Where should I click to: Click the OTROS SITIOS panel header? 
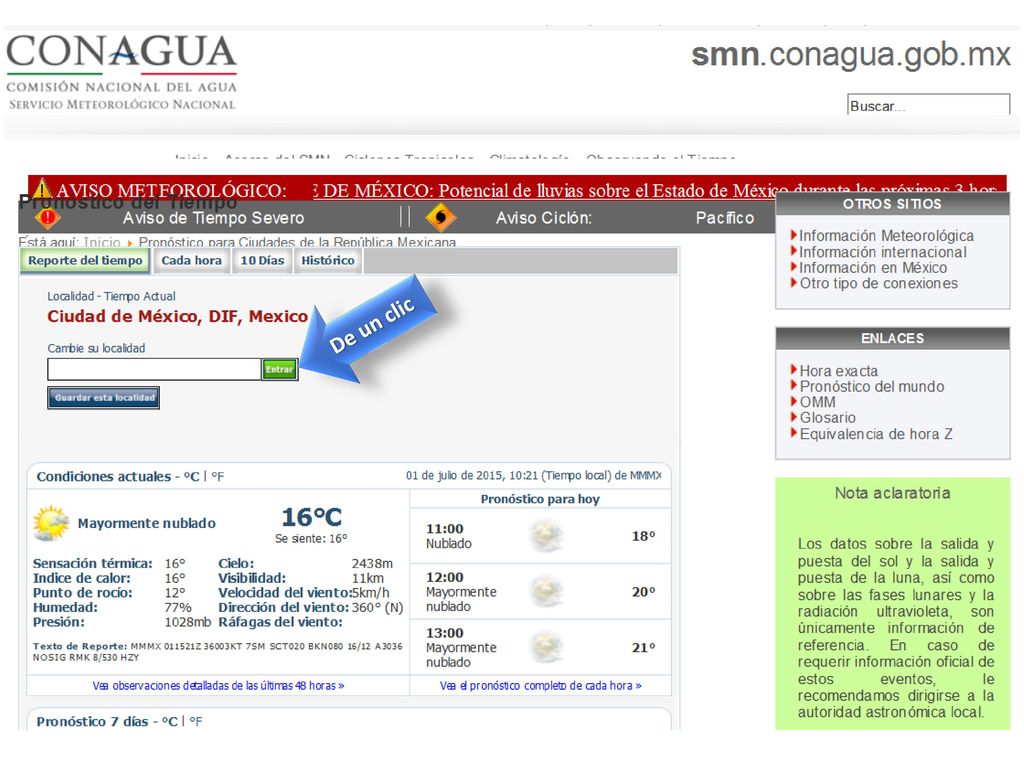coord(892,204)
